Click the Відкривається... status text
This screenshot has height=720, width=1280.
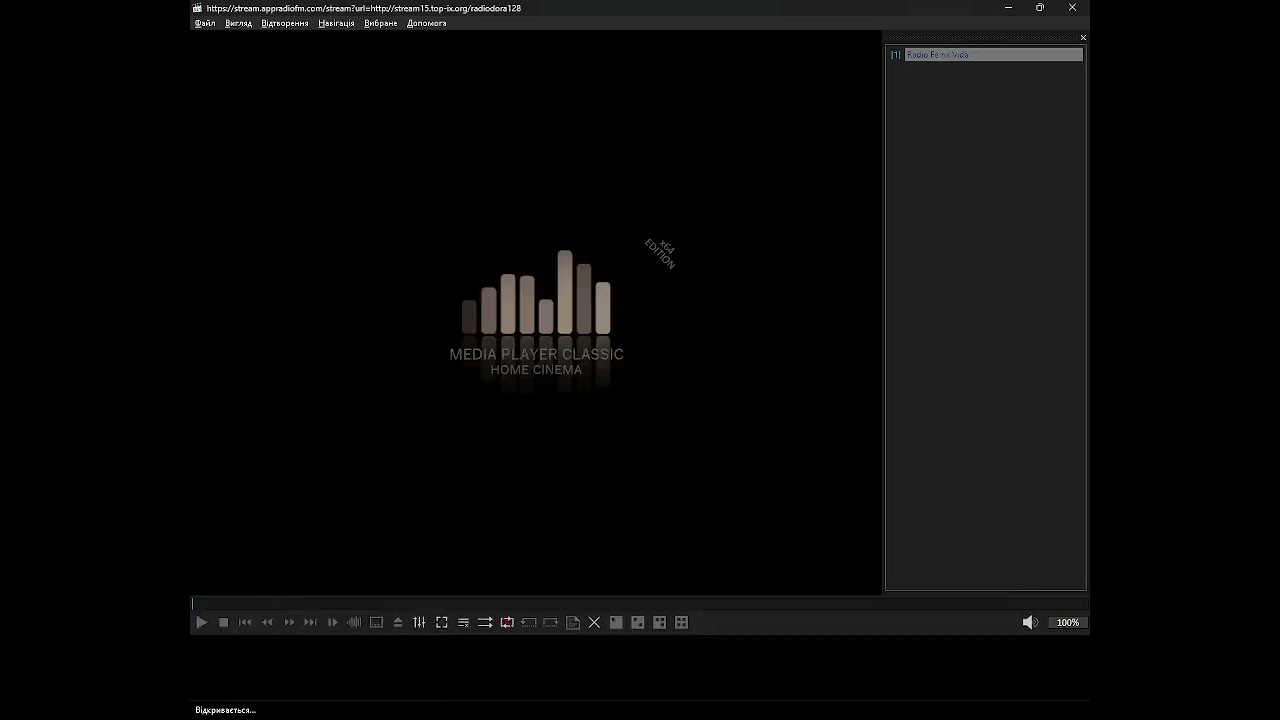point(226,710)
